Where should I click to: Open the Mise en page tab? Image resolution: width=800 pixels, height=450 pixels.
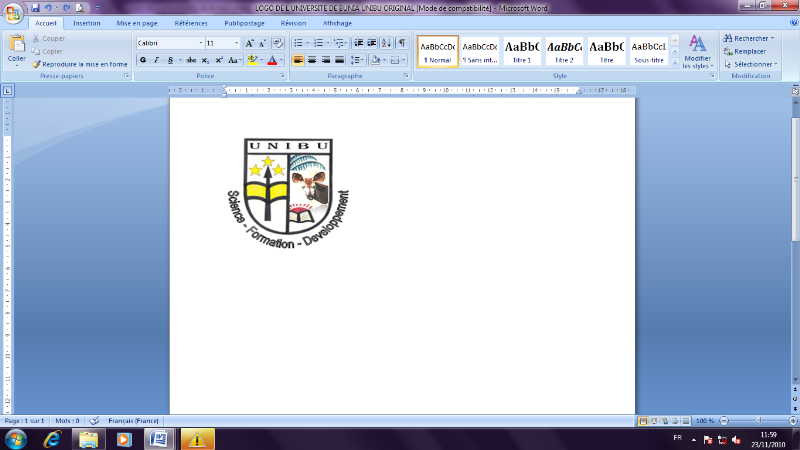pyautogui.click(x=137, y=21)
